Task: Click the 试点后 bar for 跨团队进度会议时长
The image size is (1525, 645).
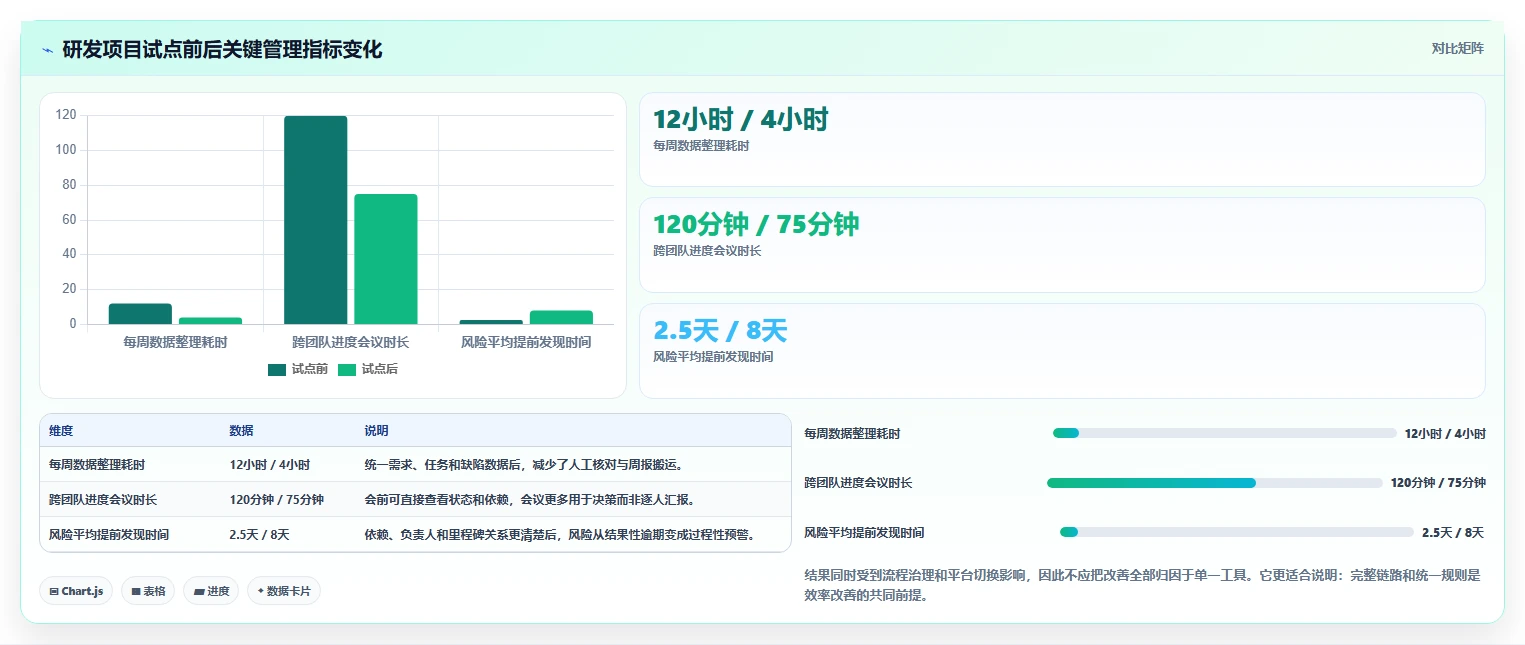Action: (386, 259)
